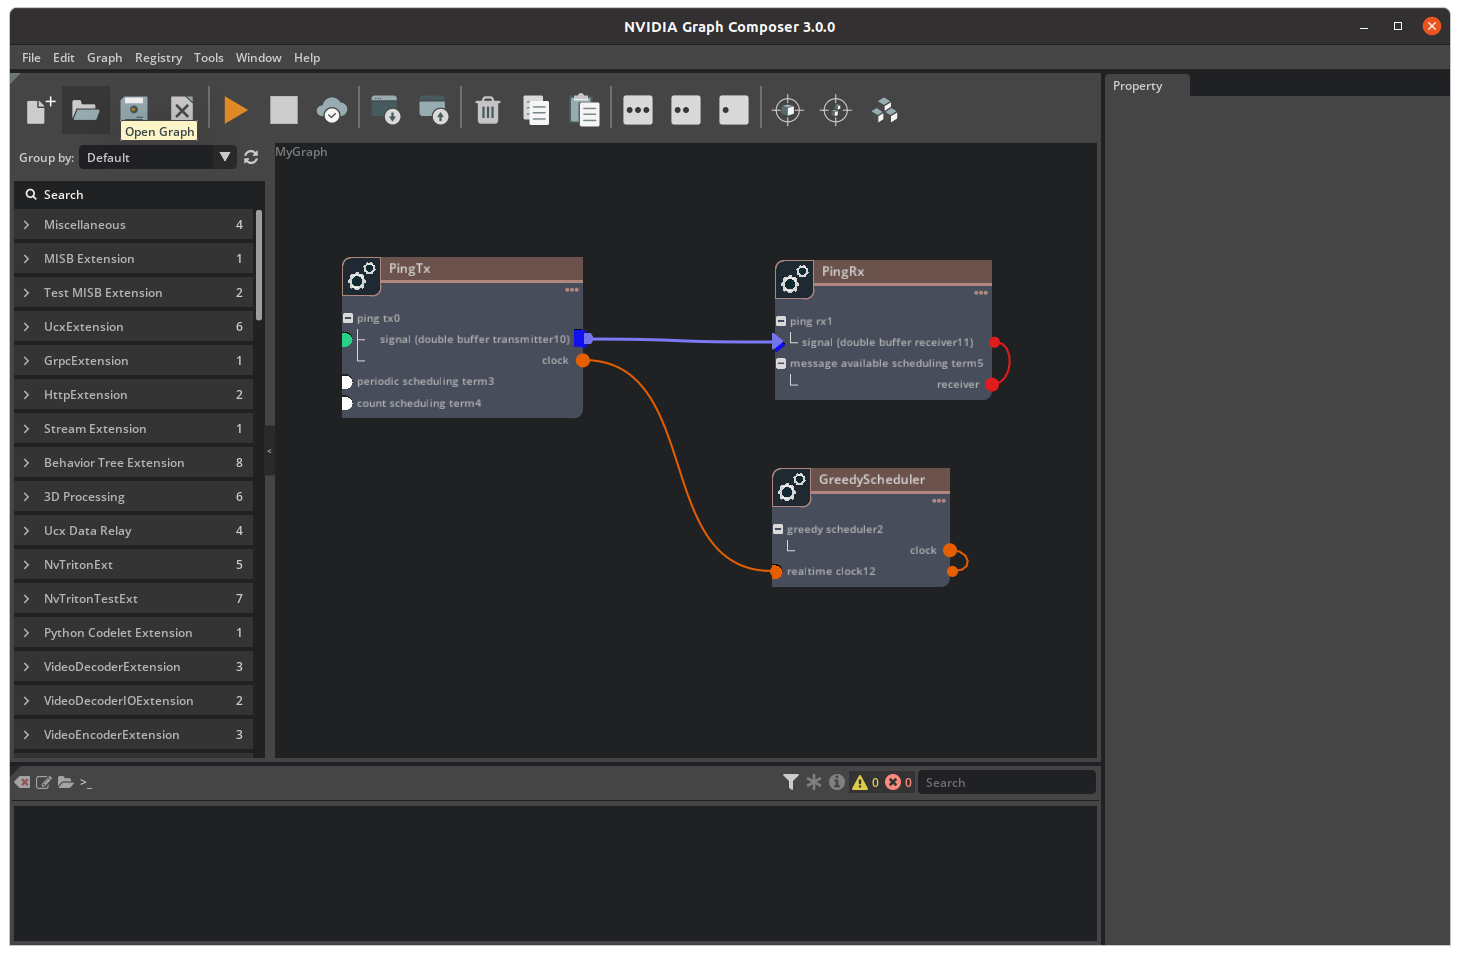The width and height of the screenshot is (1460, 955).
Task: Save the graph with floppy icon
Action: [134, 109]
